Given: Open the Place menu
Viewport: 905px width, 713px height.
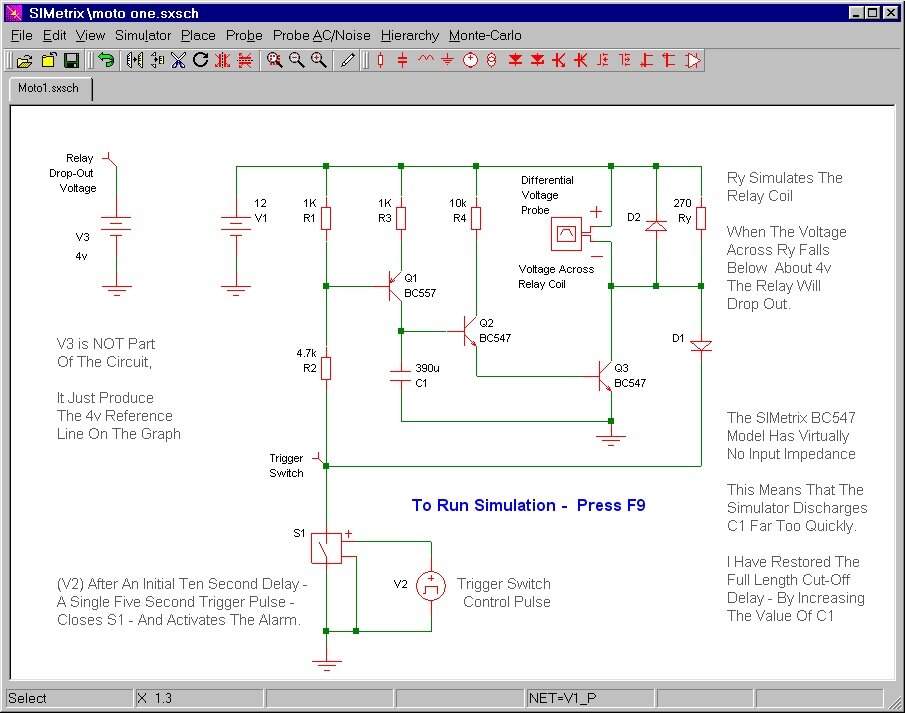Looking at the screenshot, I should [198, 35].
